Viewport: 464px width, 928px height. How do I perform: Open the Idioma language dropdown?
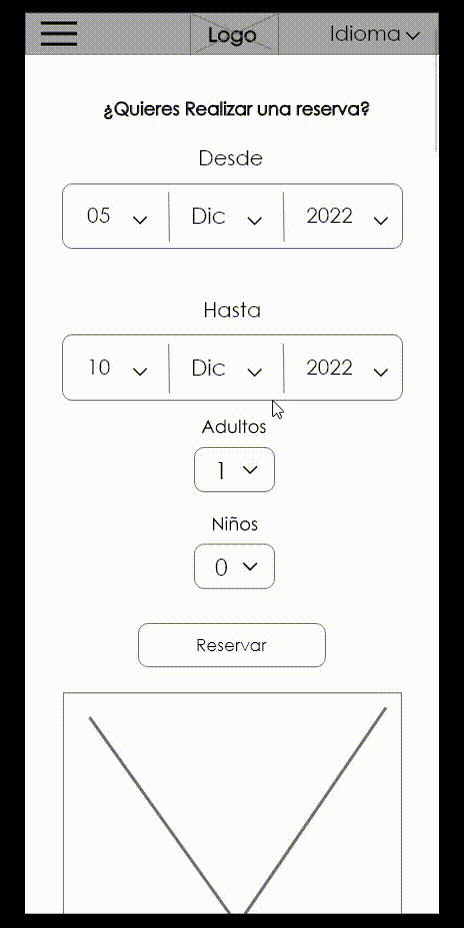coord(375,34)
